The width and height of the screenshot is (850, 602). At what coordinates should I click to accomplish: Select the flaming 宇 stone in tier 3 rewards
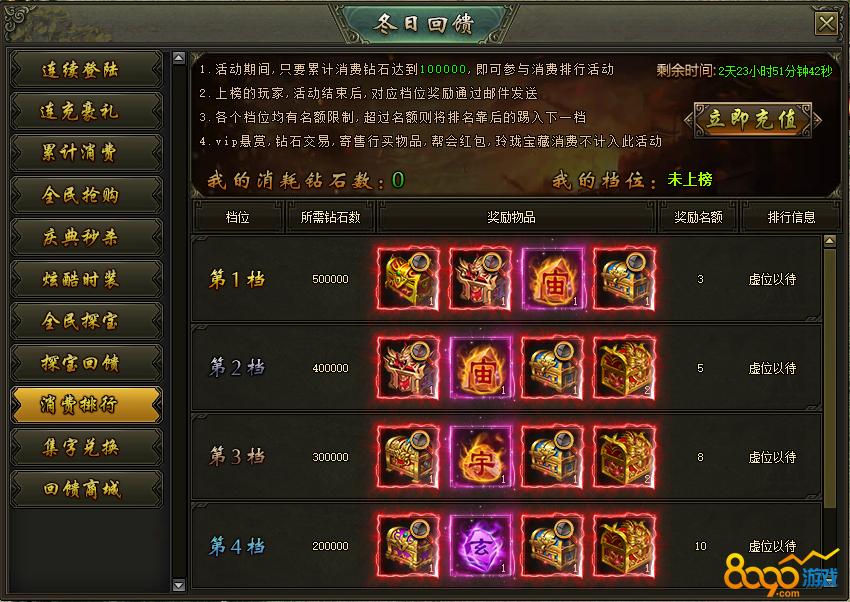click(x=481, y=457)
